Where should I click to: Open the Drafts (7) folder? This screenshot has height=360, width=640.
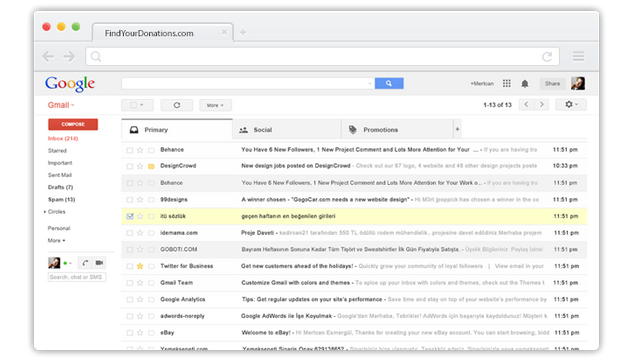pyautogui.click(x=60, y=187)
